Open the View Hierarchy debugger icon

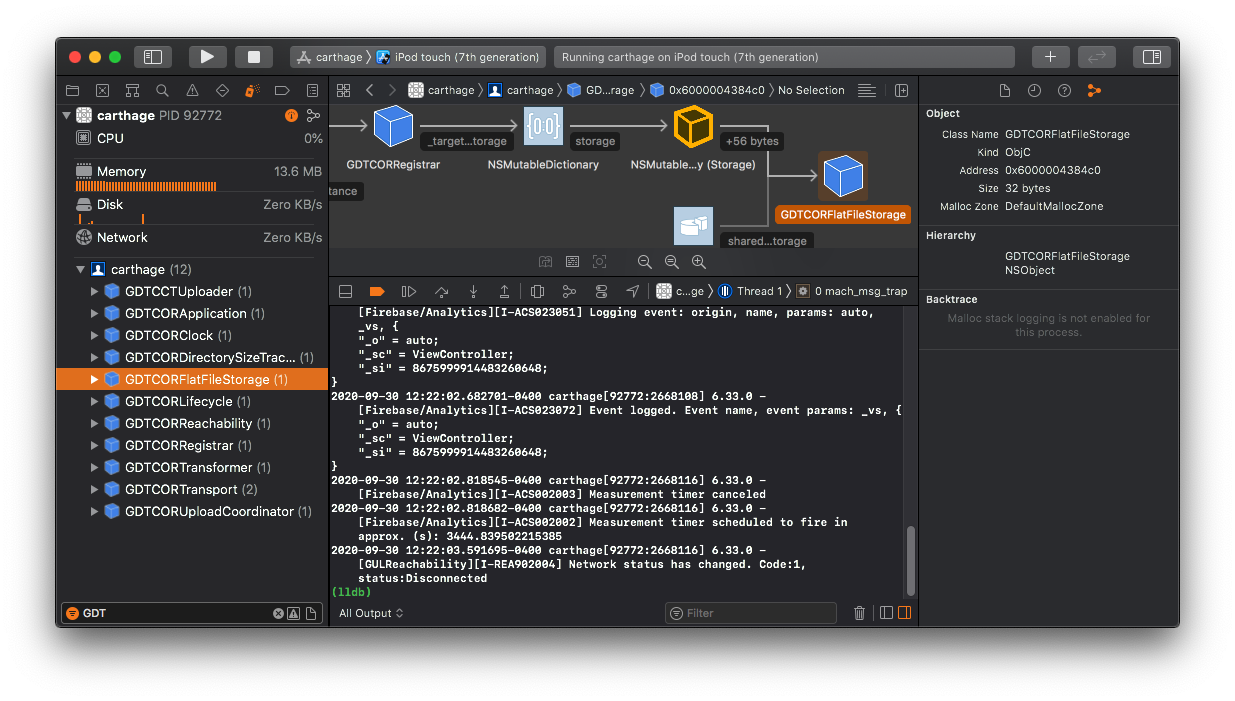pyautogui.click(x=537, y=291)
